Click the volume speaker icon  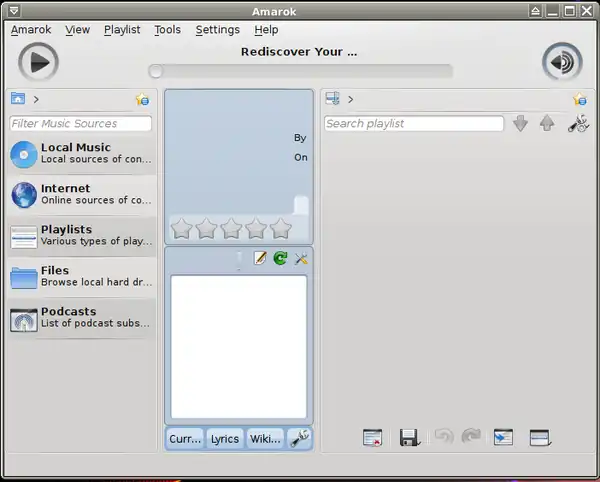point(562,63)
